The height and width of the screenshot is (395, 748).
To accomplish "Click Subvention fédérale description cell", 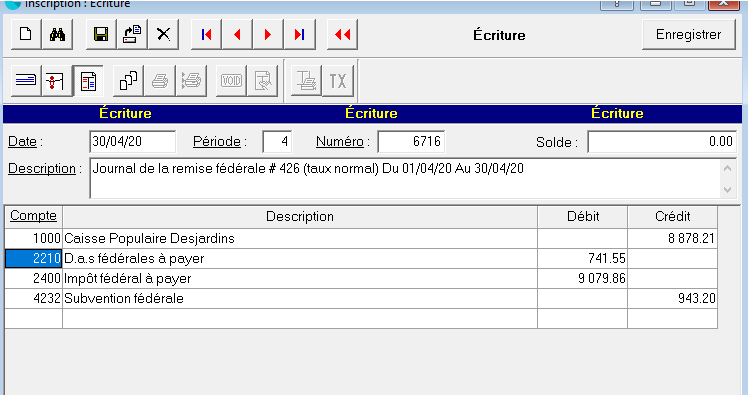I will coord(300,298).
